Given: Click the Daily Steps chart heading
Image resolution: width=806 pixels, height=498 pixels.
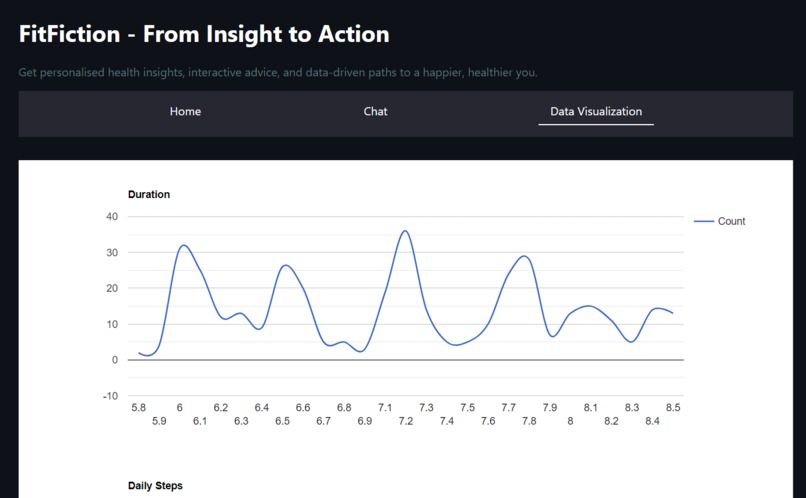Looking at the screenshot, I should (155, 486).
